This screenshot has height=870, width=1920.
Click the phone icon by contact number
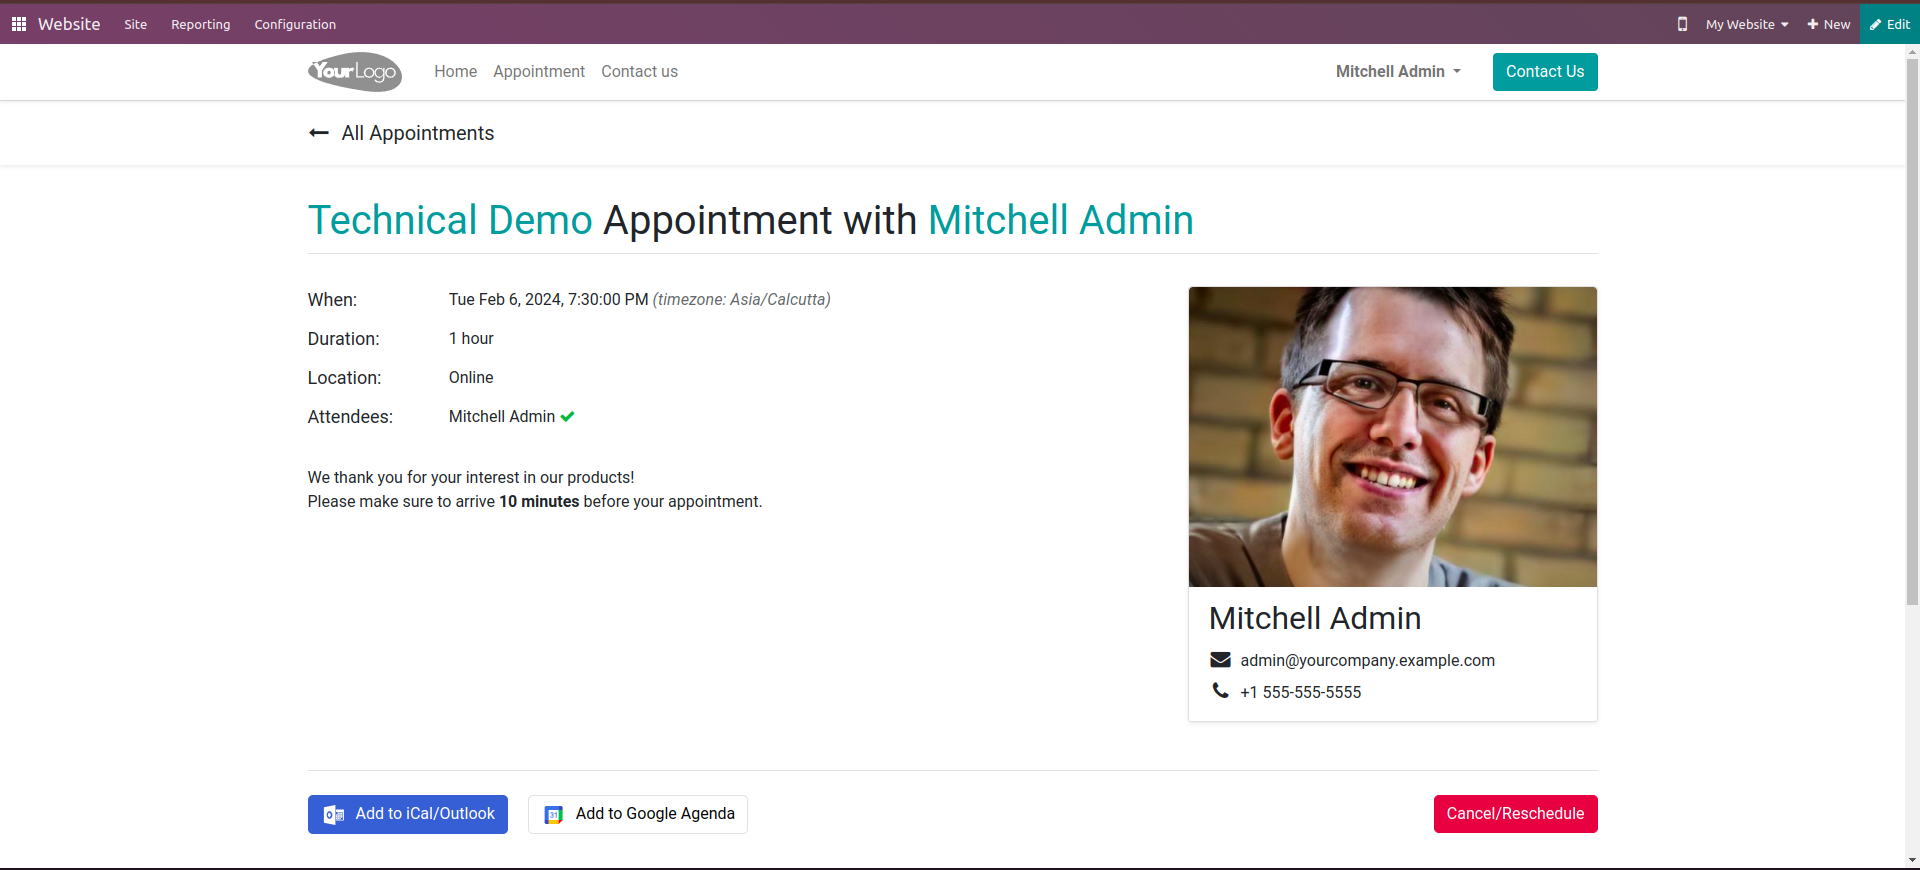tap(1220, 691)
